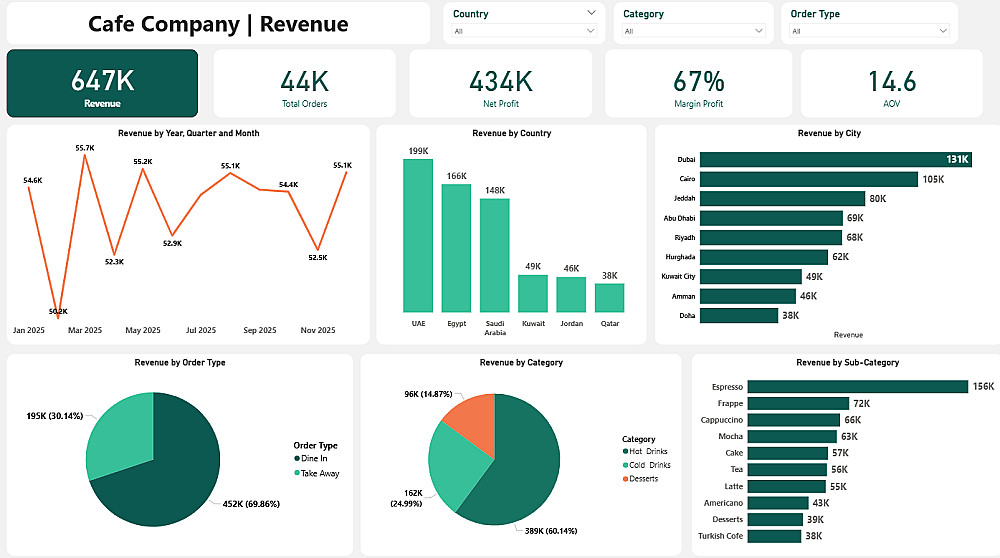The width and height of the screenshot is (1000, 558).
Task: Click the Egypt revenue column
Action: coord(456,248)
